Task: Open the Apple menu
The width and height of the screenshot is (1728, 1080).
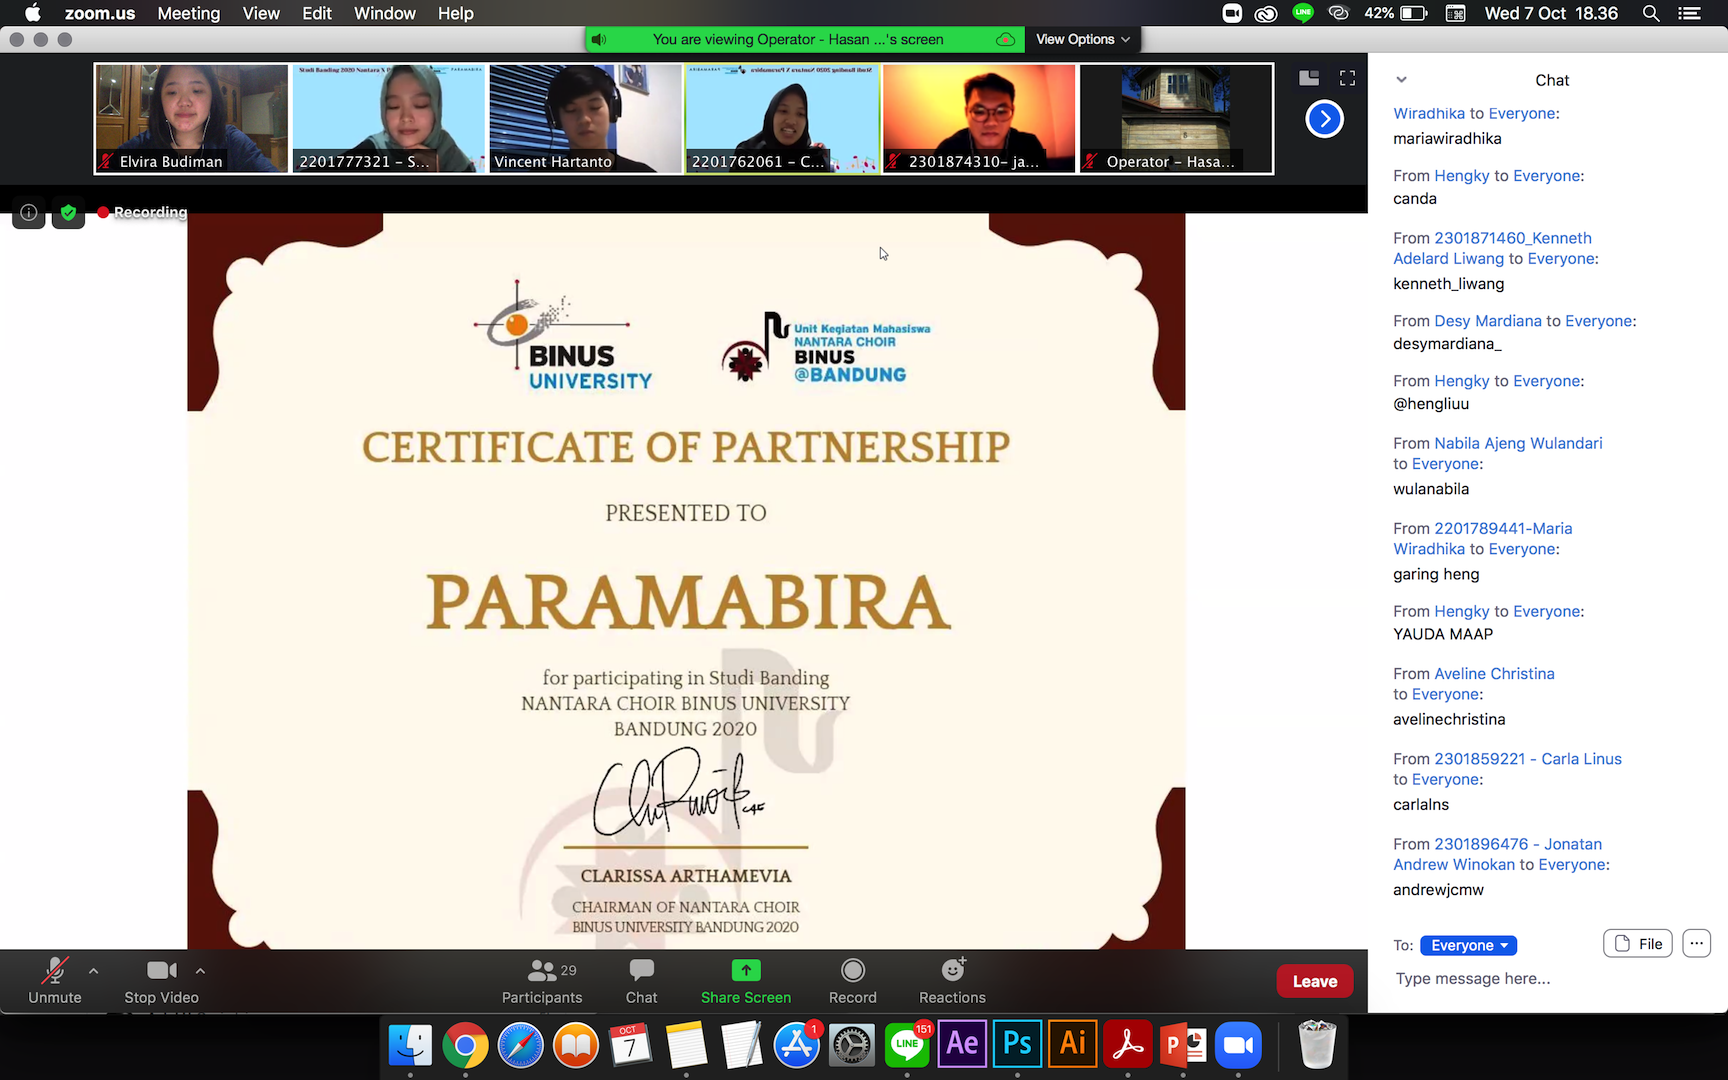Action: 32,13
